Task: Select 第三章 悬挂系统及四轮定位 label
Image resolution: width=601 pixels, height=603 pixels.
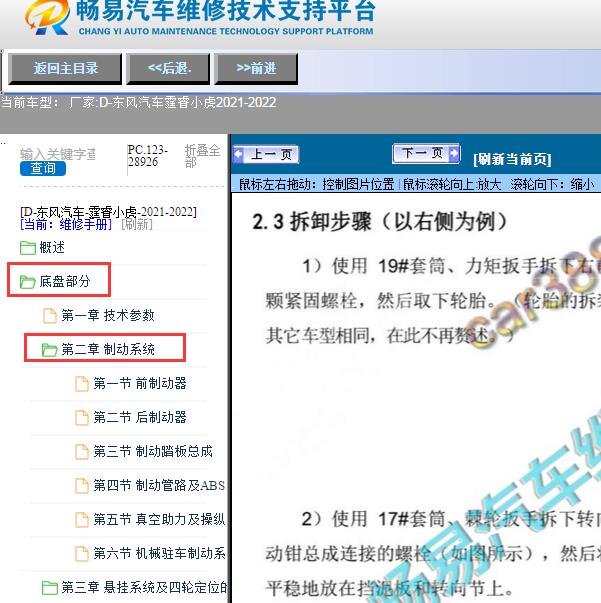Action: coord(144,587)
